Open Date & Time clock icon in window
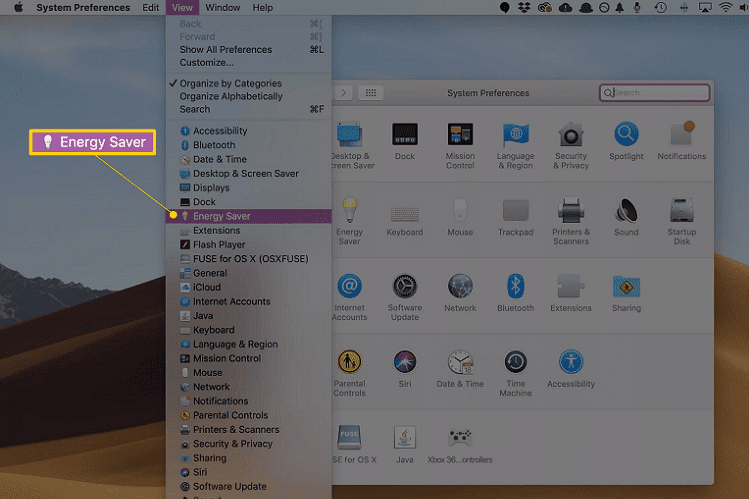 pyautogui.click(x=460, y=362)
